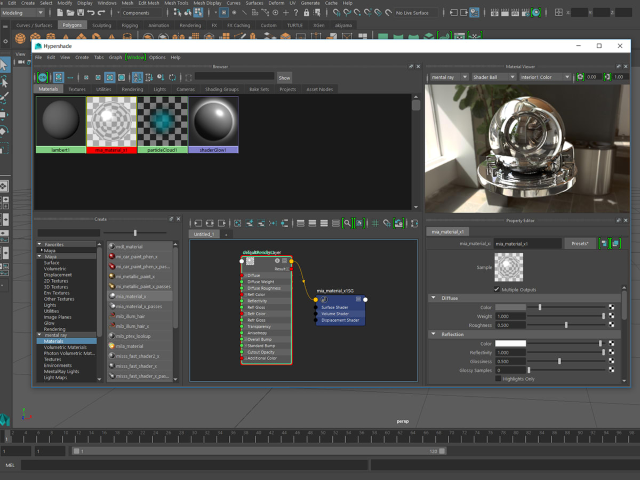
Task: Click the mia_material_x entry in Create list
Action: [139, 296]
